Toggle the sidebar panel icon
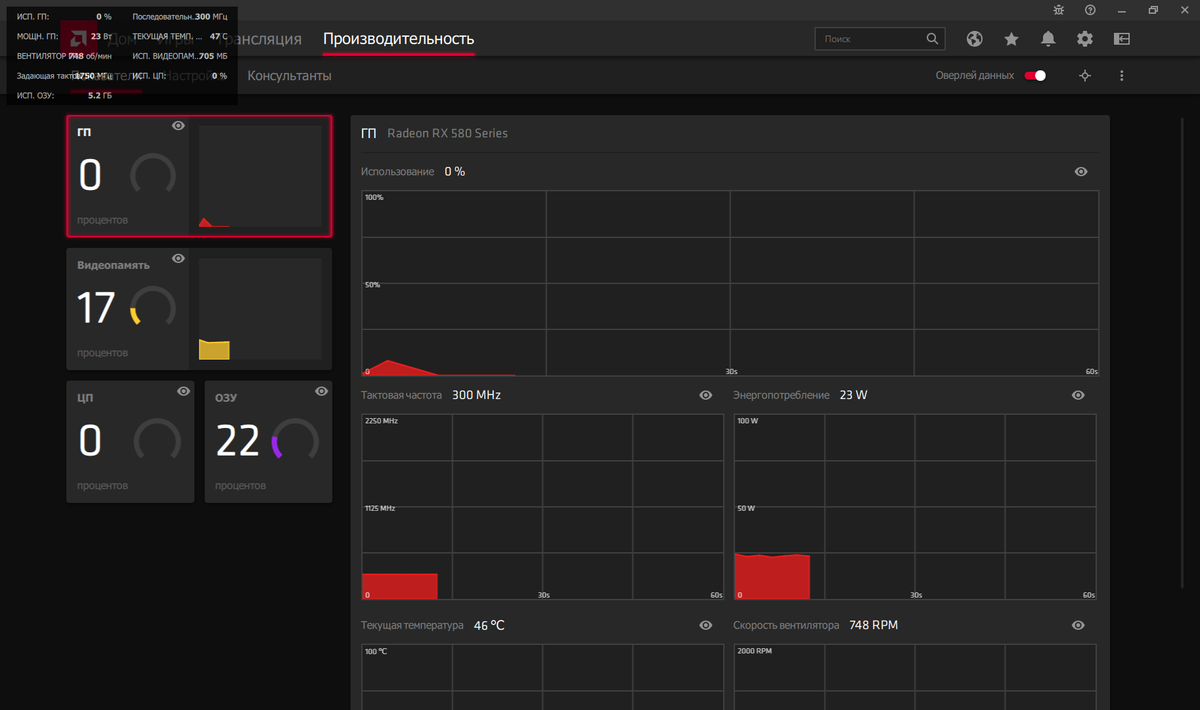The height and width of the screenshot is (710, 1200). click(1122, 39)
